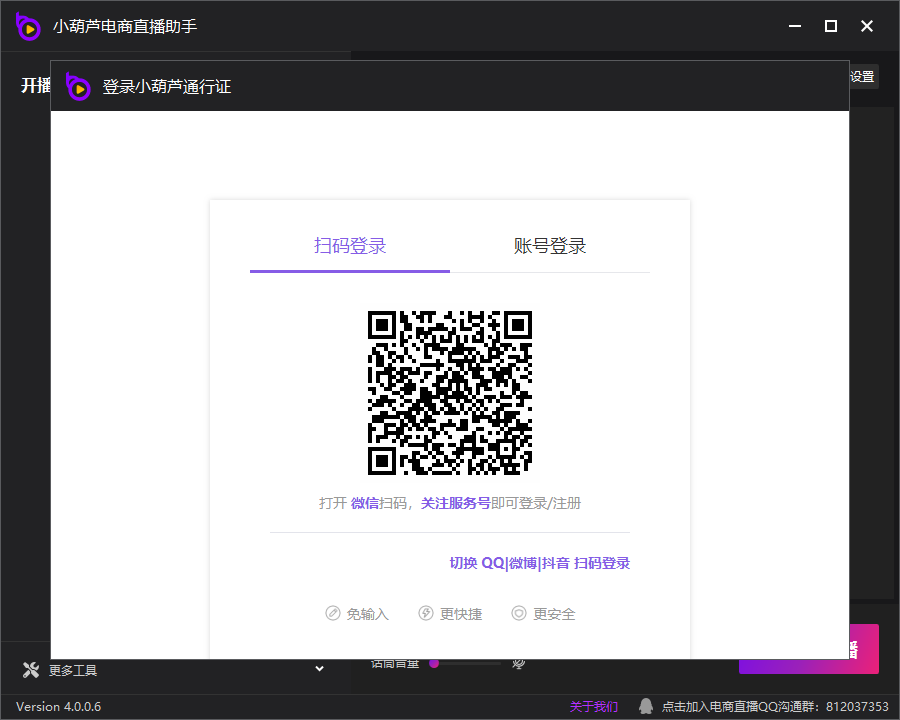This screenshot has width=900, height=720.
Task: Click the logo icon in login dialog header
Action: 78,87
